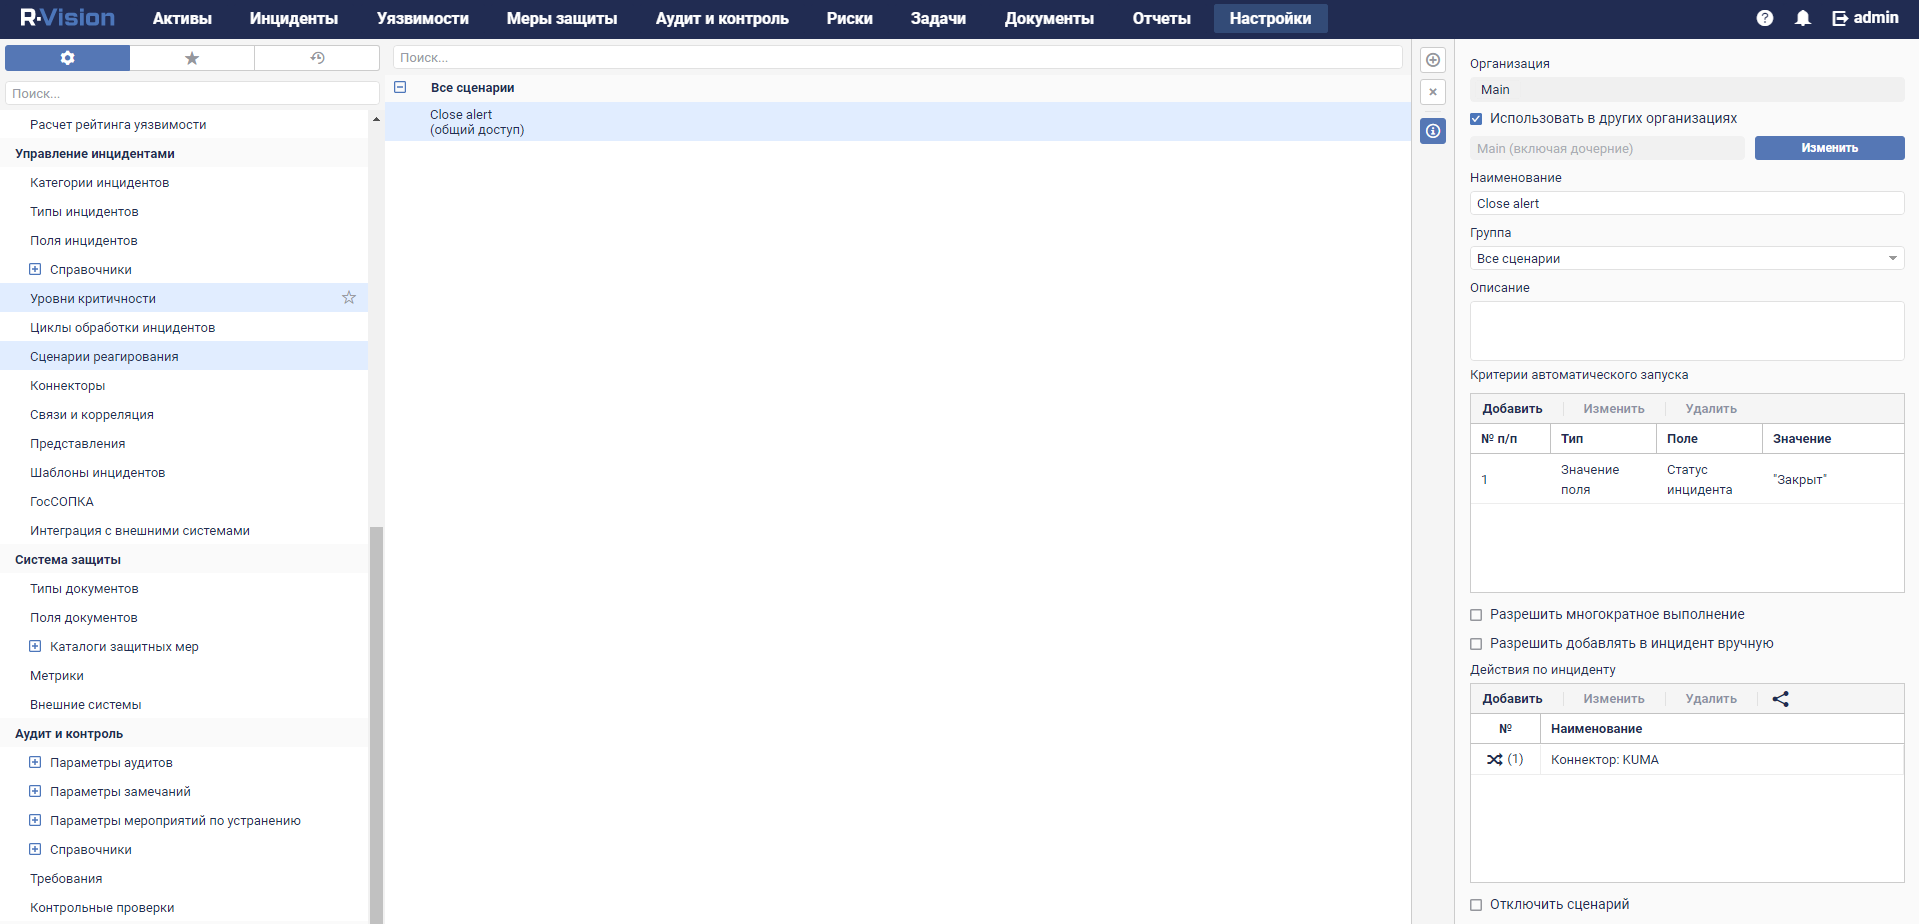Open Типы инцидентов
1919x924 pixels.
(x=84, y=212)
